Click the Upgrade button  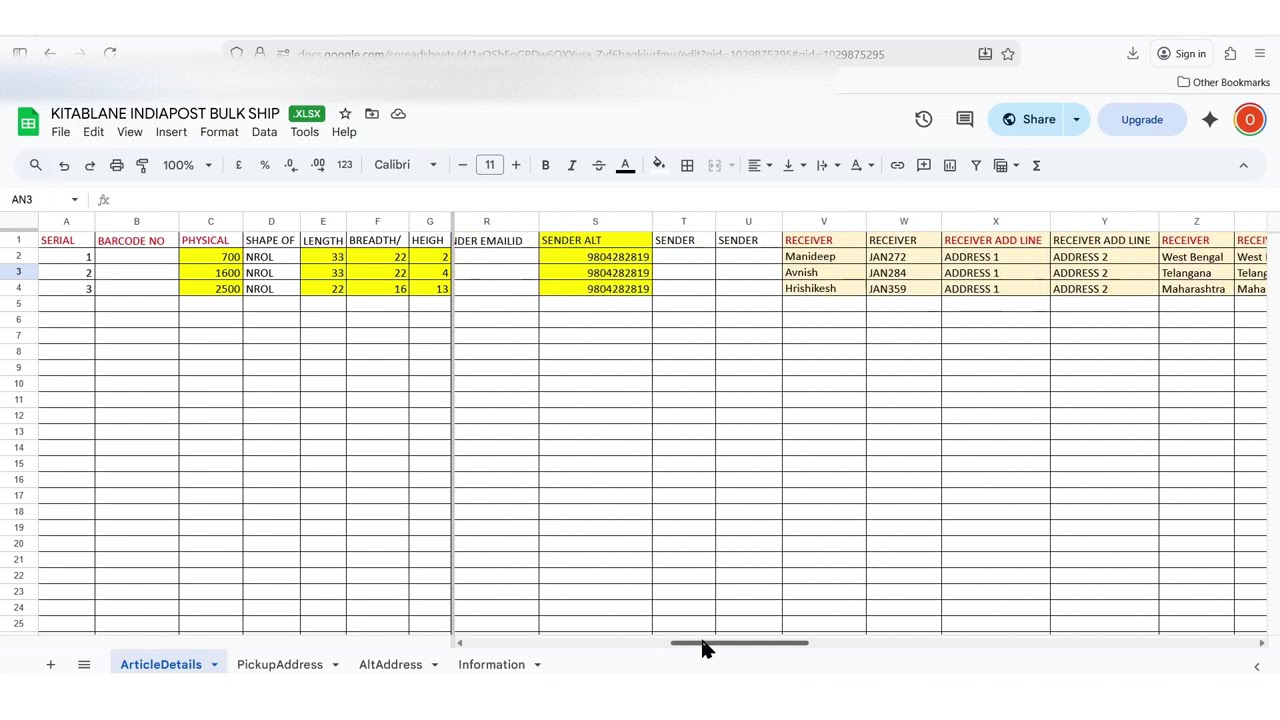click(x=1142, y=120)
